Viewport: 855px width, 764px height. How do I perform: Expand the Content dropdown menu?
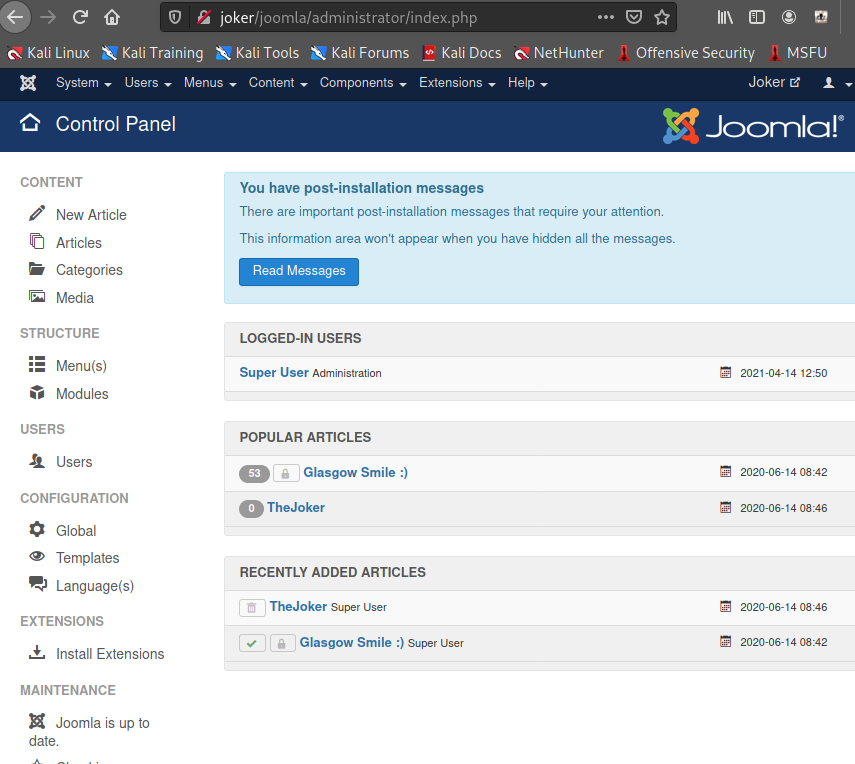(x=278, y=83)
